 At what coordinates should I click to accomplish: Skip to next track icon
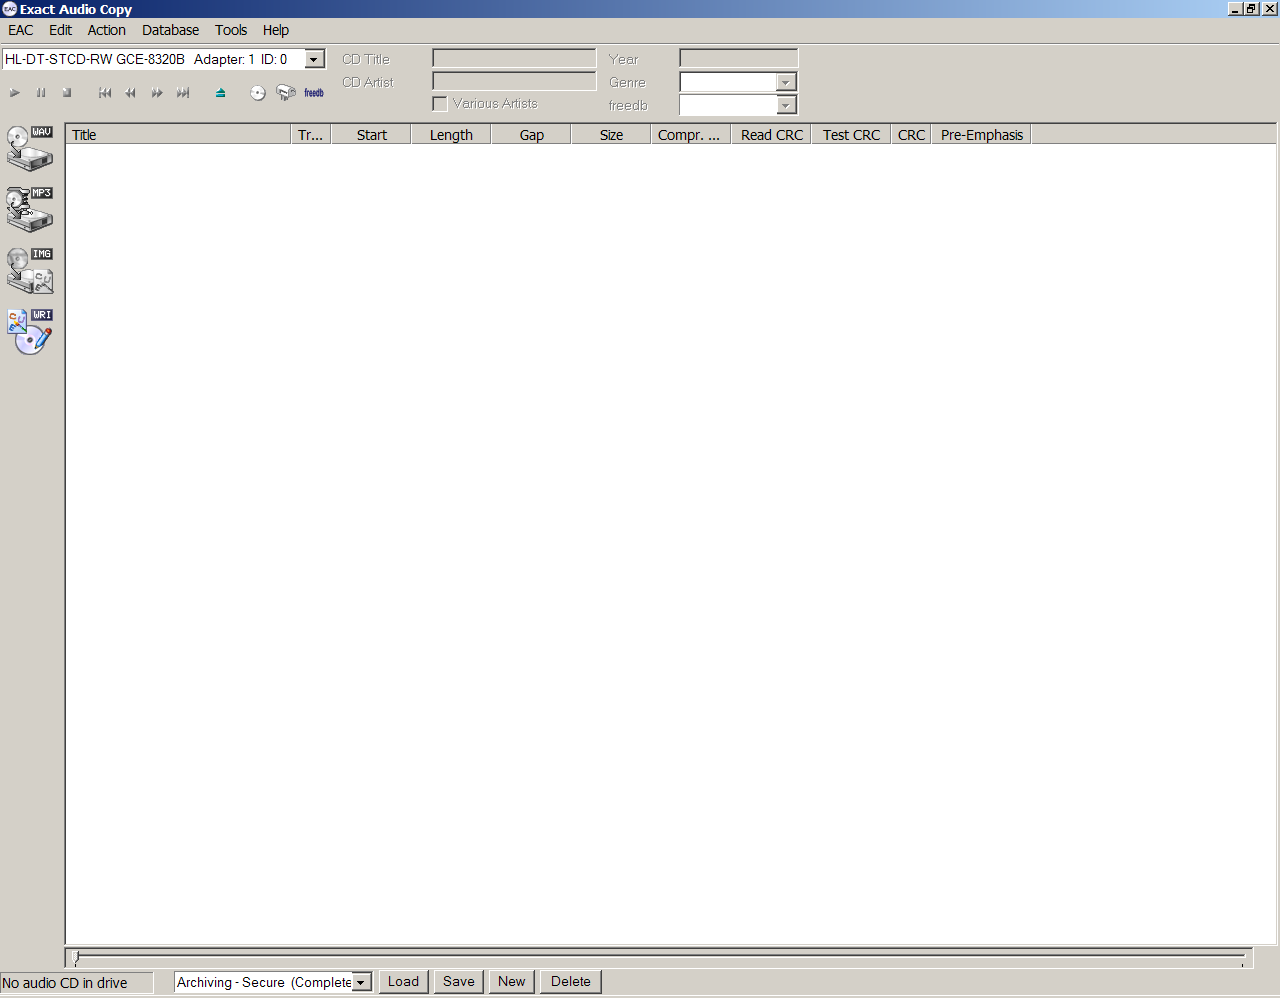coord(183,93)
